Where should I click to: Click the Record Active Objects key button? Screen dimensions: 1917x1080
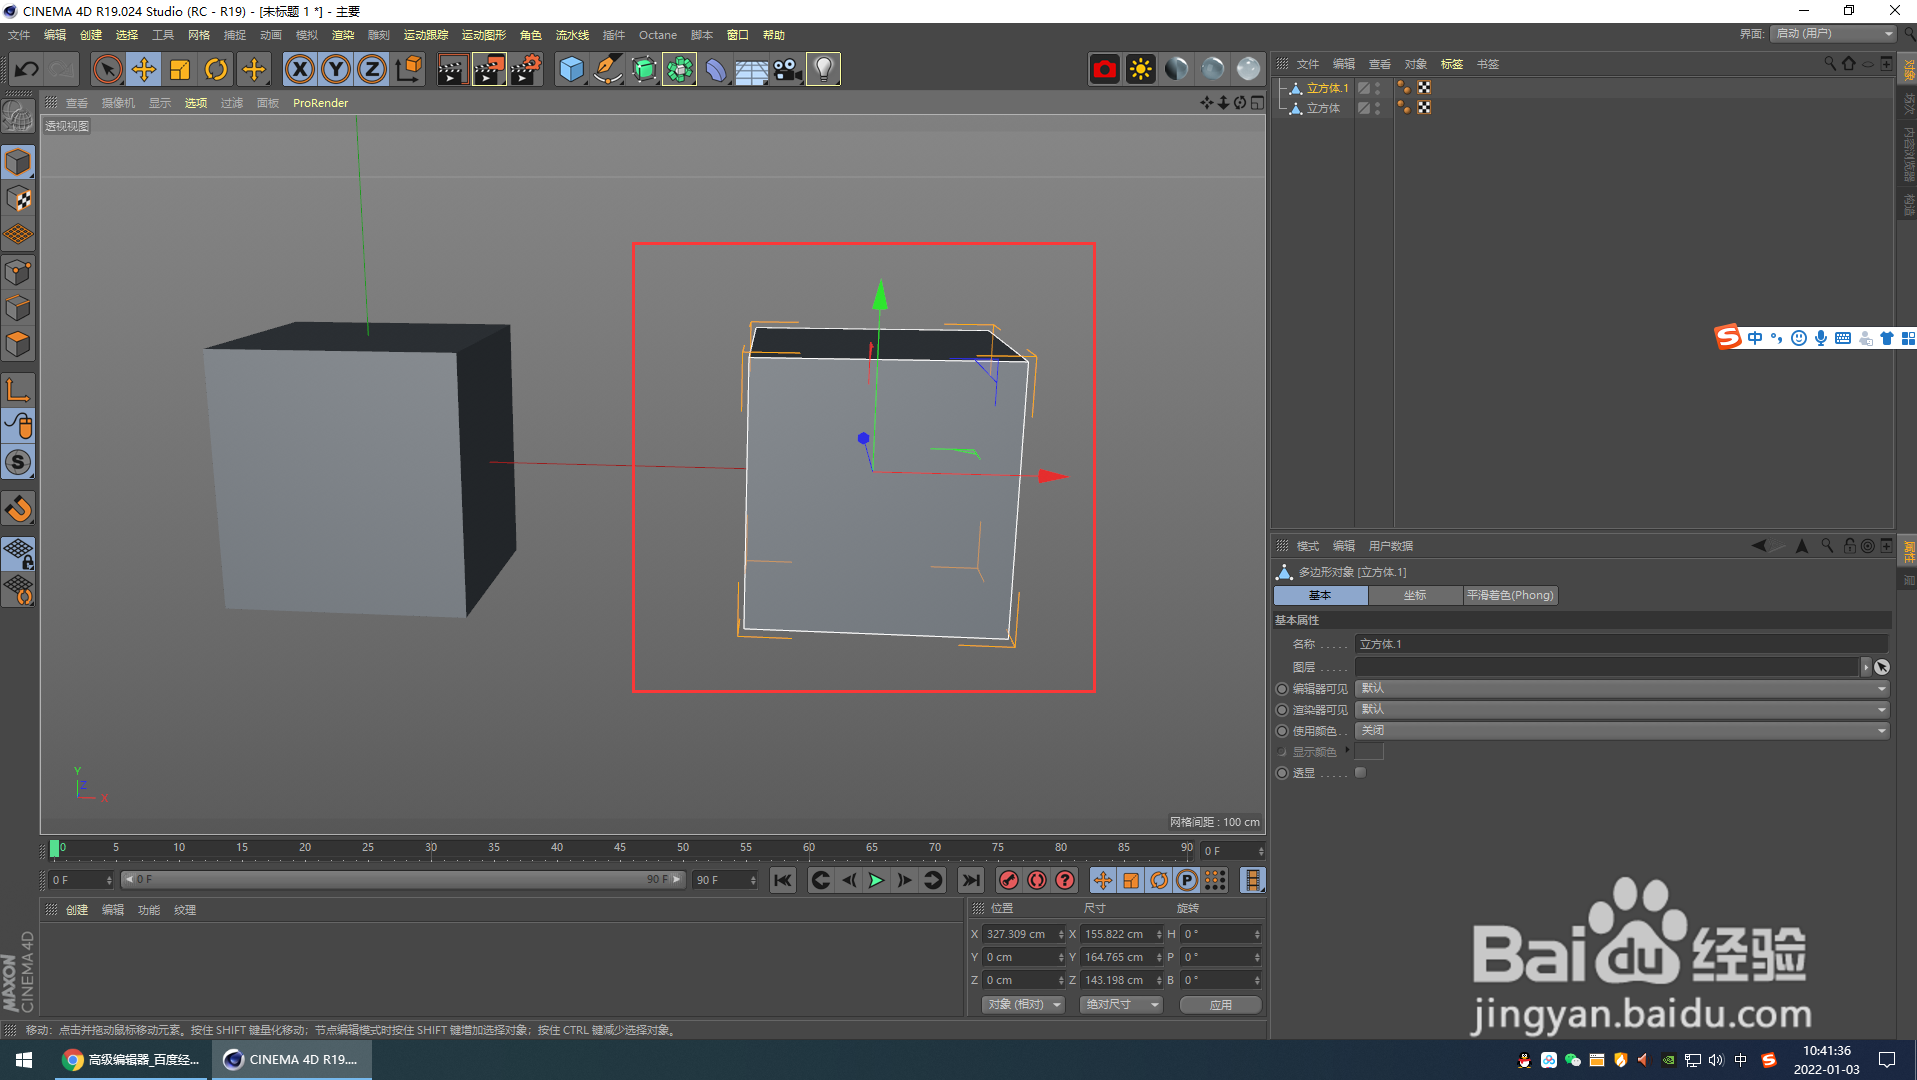1009,880
